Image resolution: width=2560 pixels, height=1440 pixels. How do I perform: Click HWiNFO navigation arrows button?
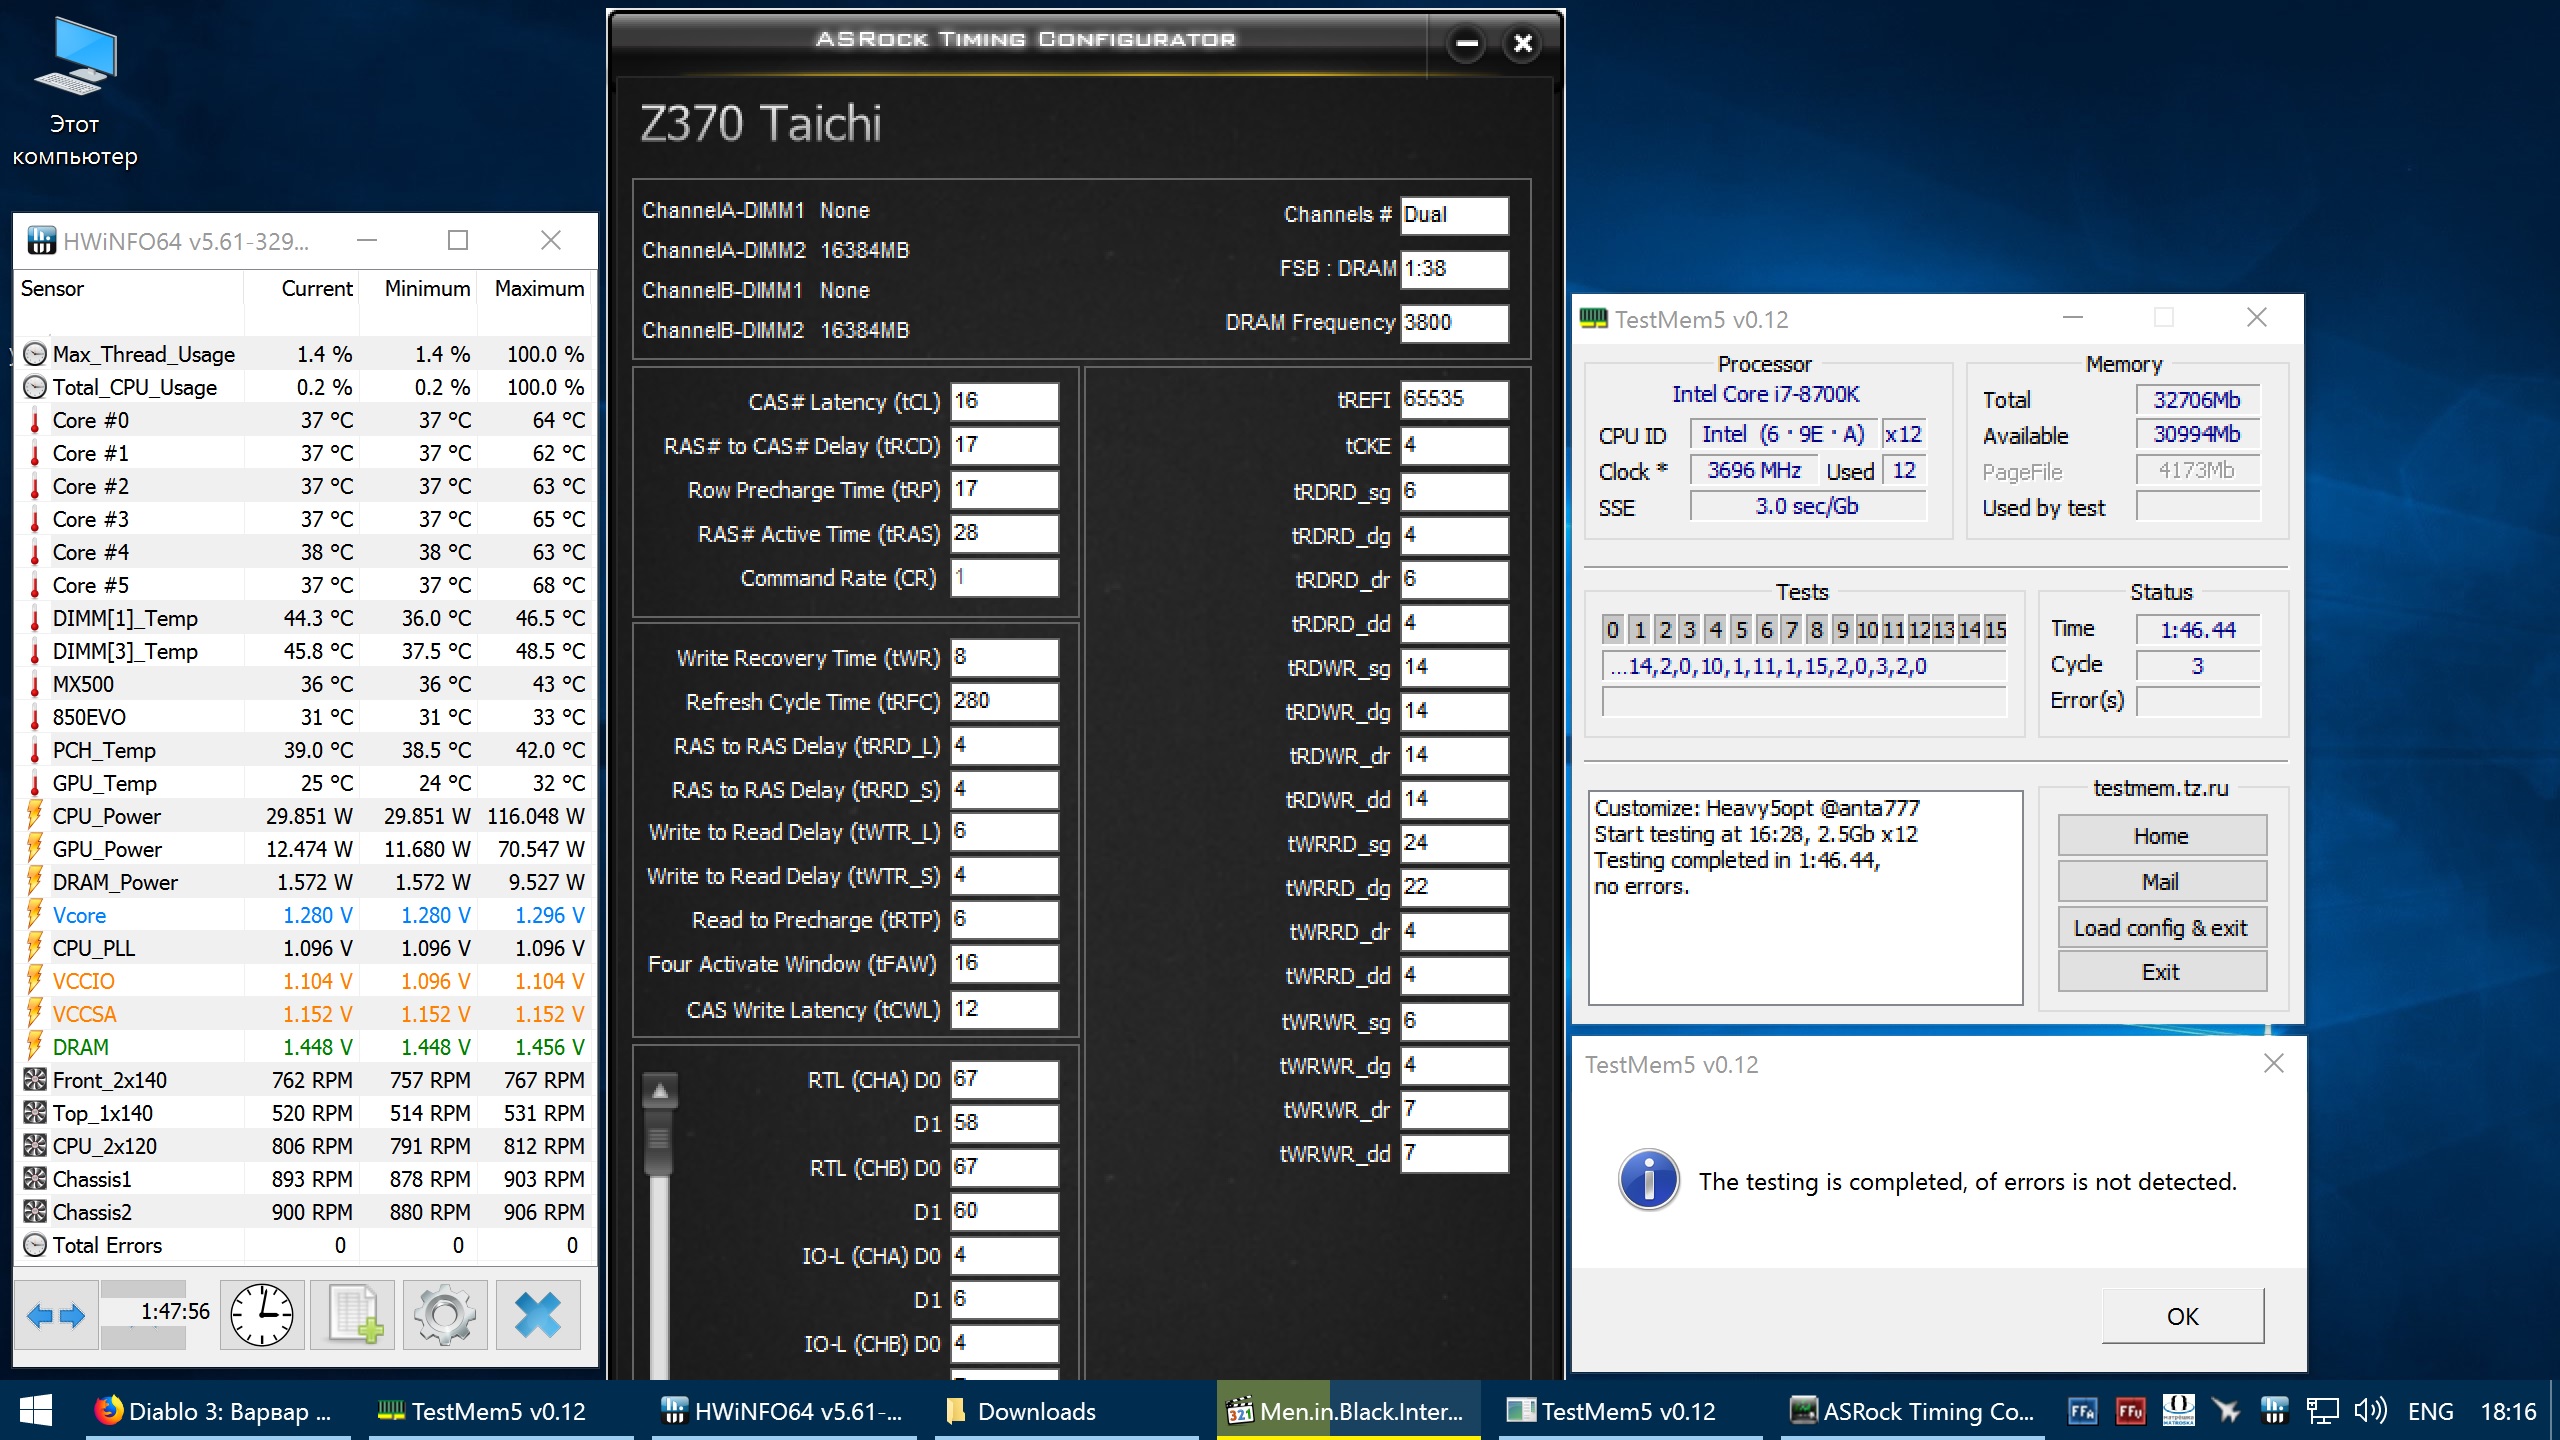56,1315
